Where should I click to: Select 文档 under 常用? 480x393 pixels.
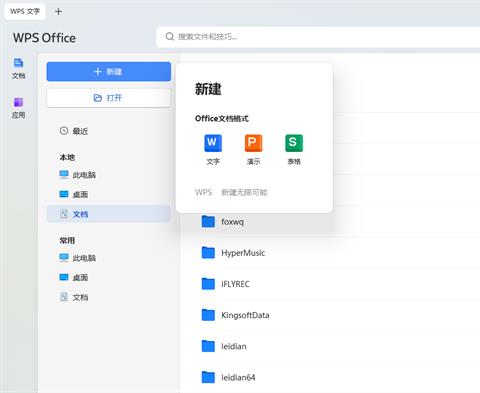coord(109,297)
